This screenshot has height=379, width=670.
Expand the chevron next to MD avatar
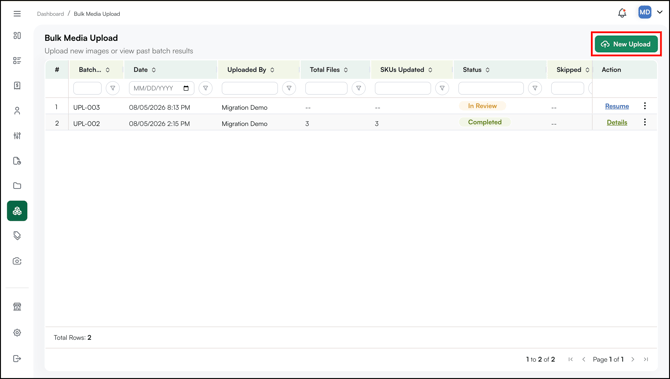click(660, 12)
